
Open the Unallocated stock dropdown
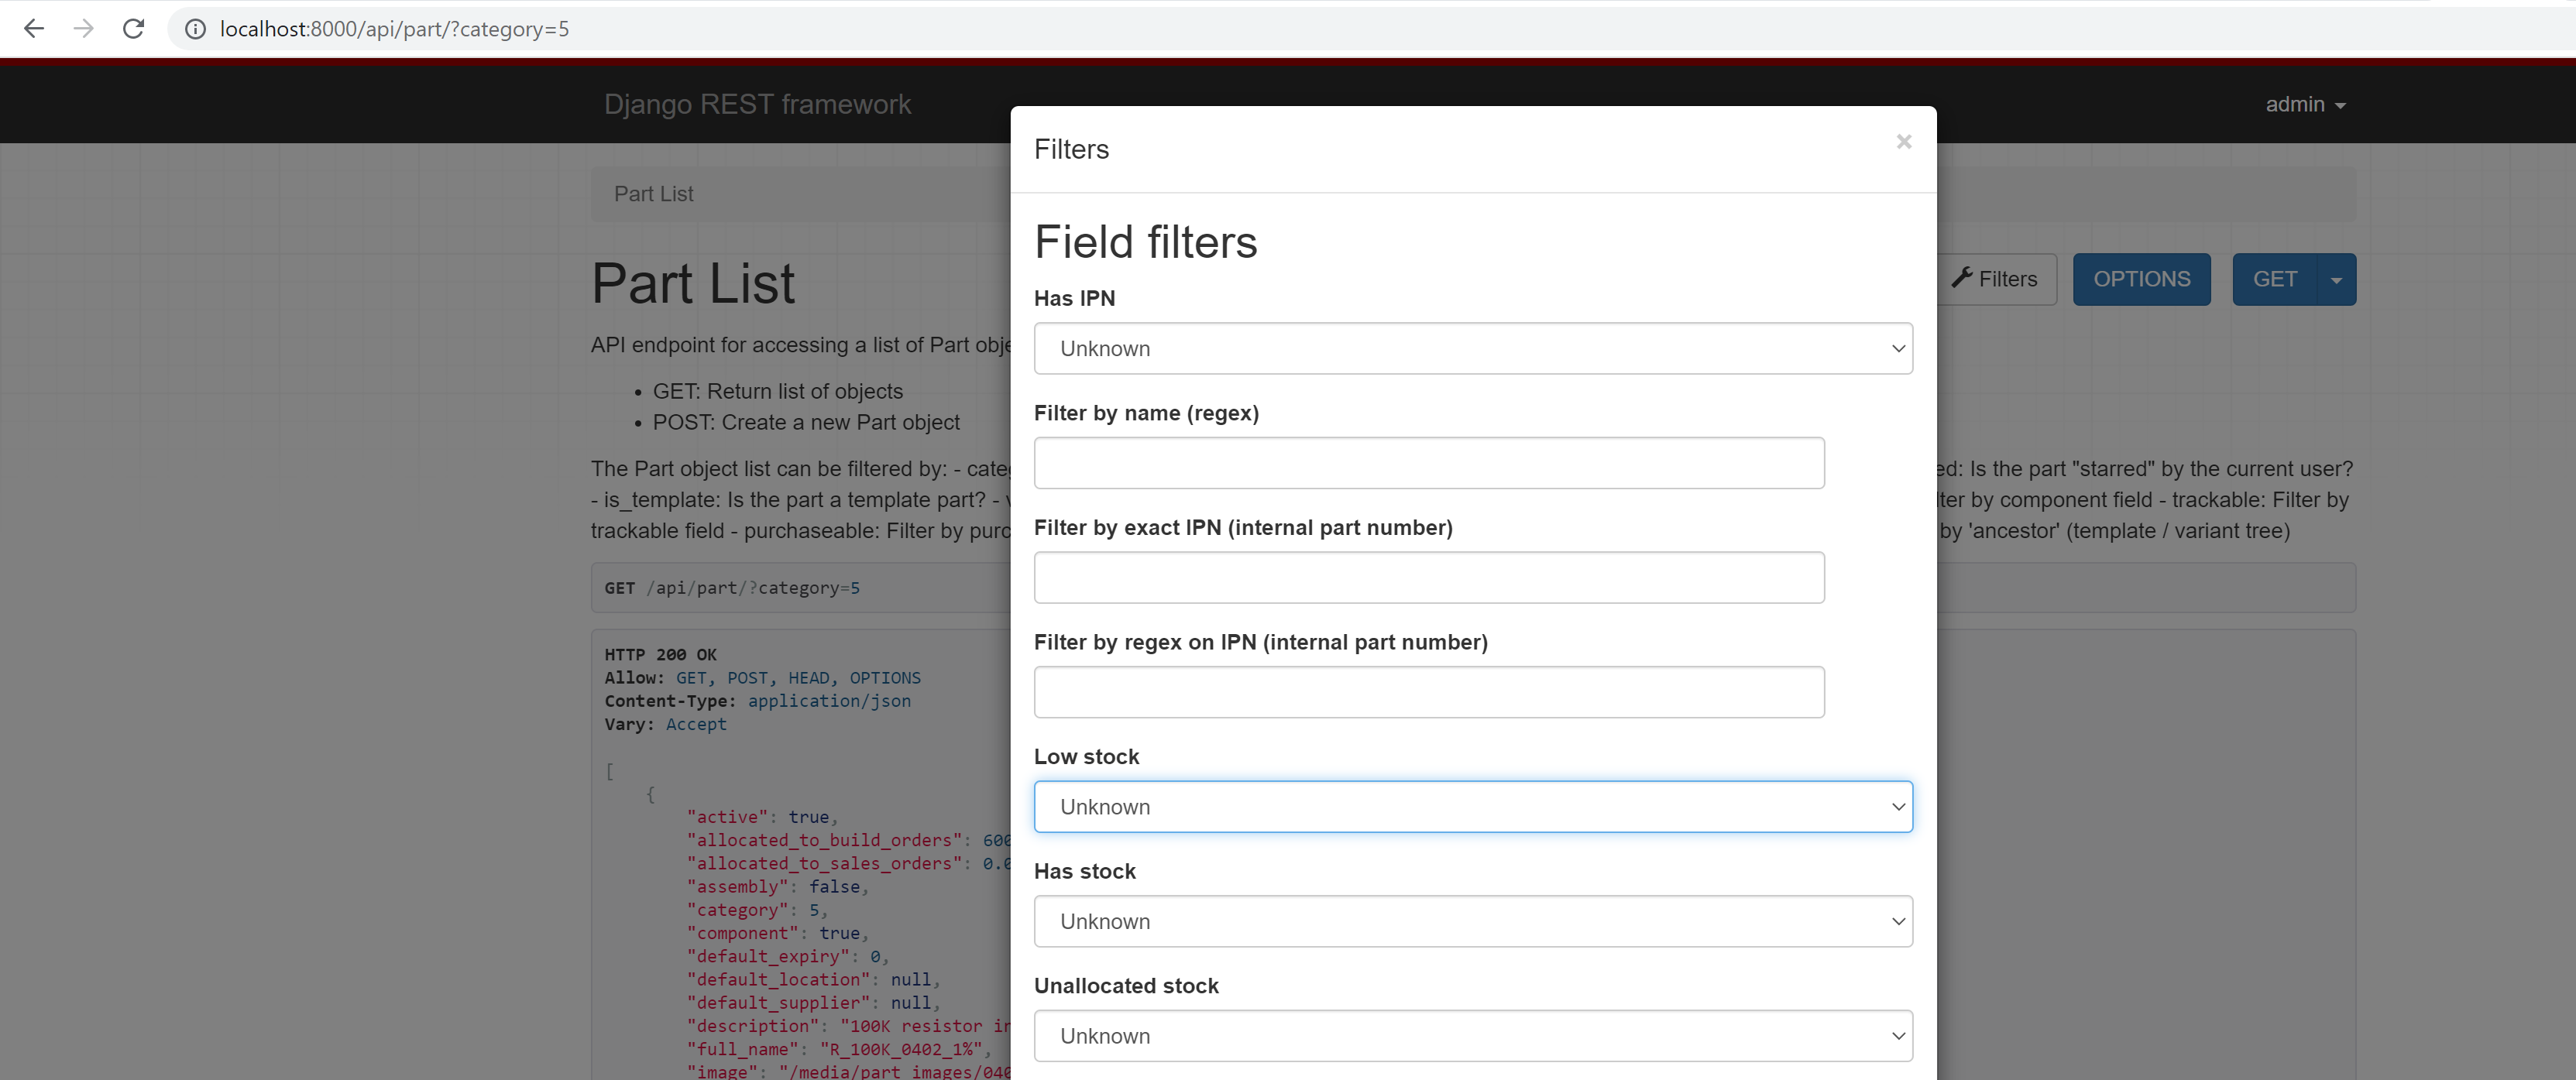[x=1473, y=1036]
